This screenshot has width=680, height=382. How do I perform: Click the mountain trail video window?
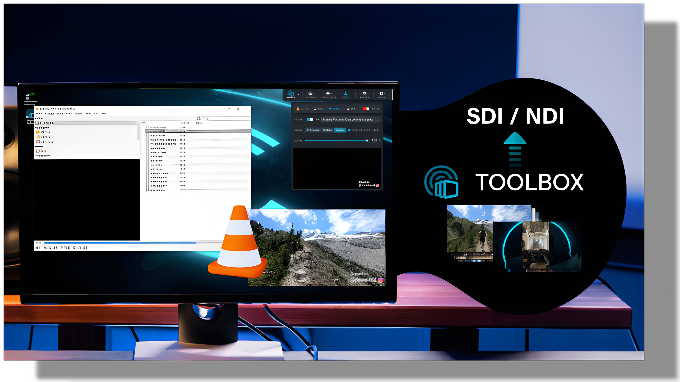pyautogui.click(x=316, y=247)
